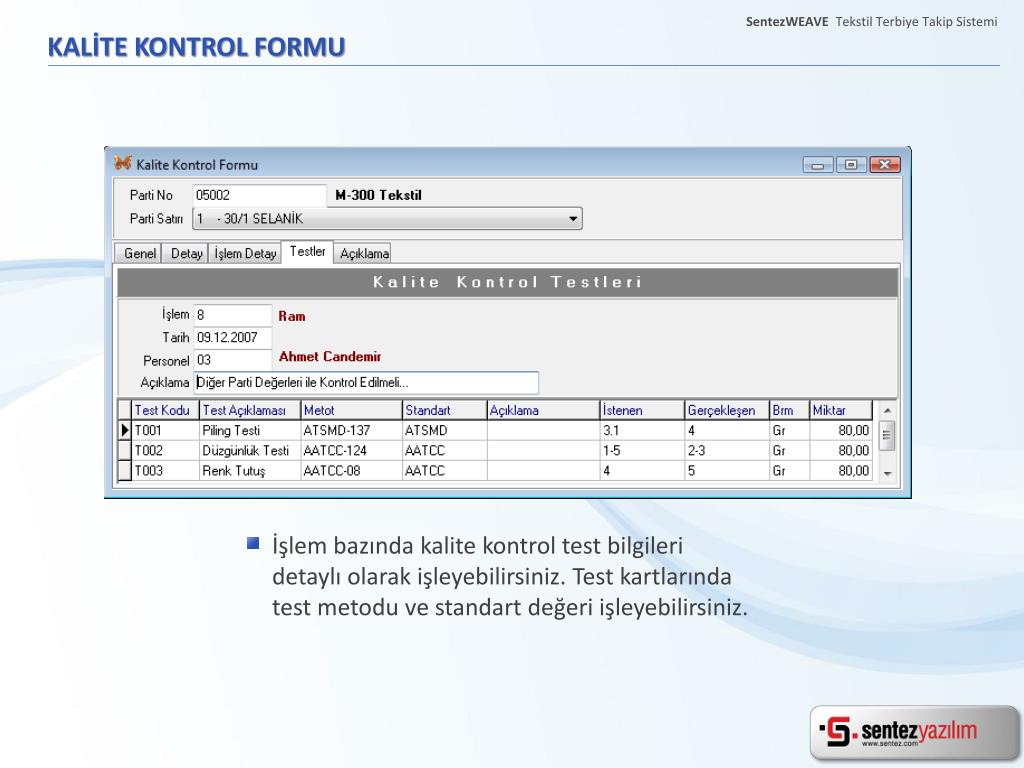
Task: Click the AATCC-08 method cell
Action: 351,471
